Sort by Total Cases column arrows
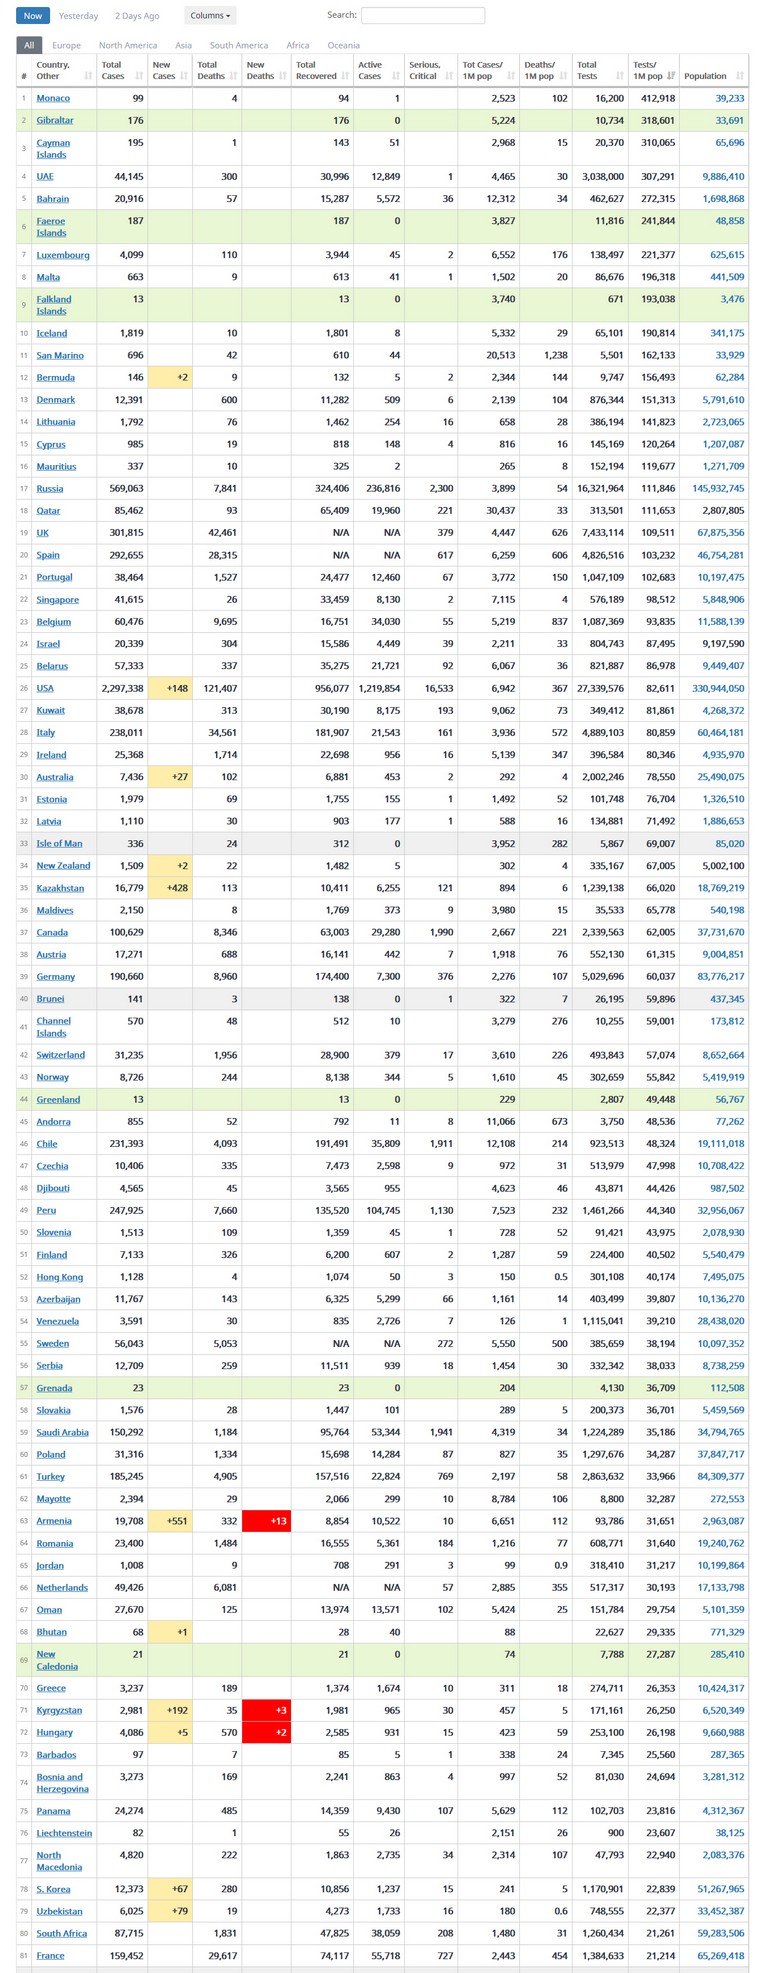Image resolution: width=770 pixels, height=1973 pixels. (x=140, y=76)
